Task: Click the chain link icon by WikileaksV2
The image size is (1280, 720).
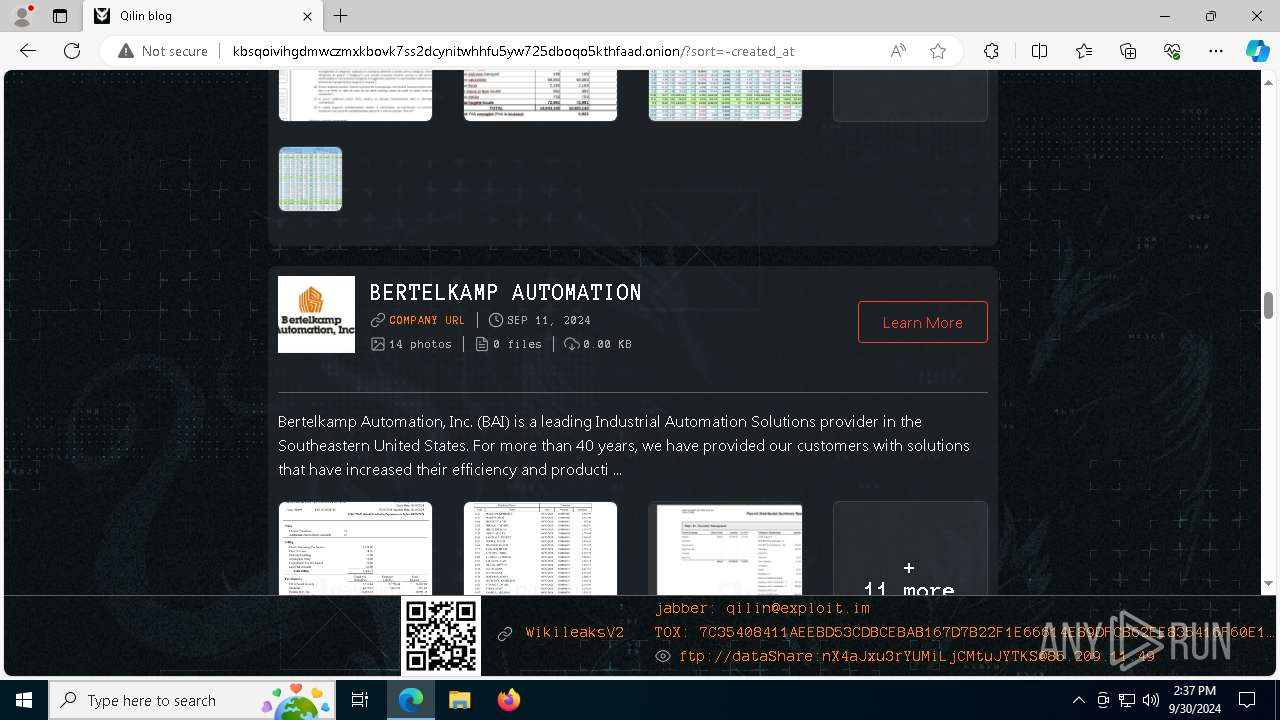Action: pos(505,633)
